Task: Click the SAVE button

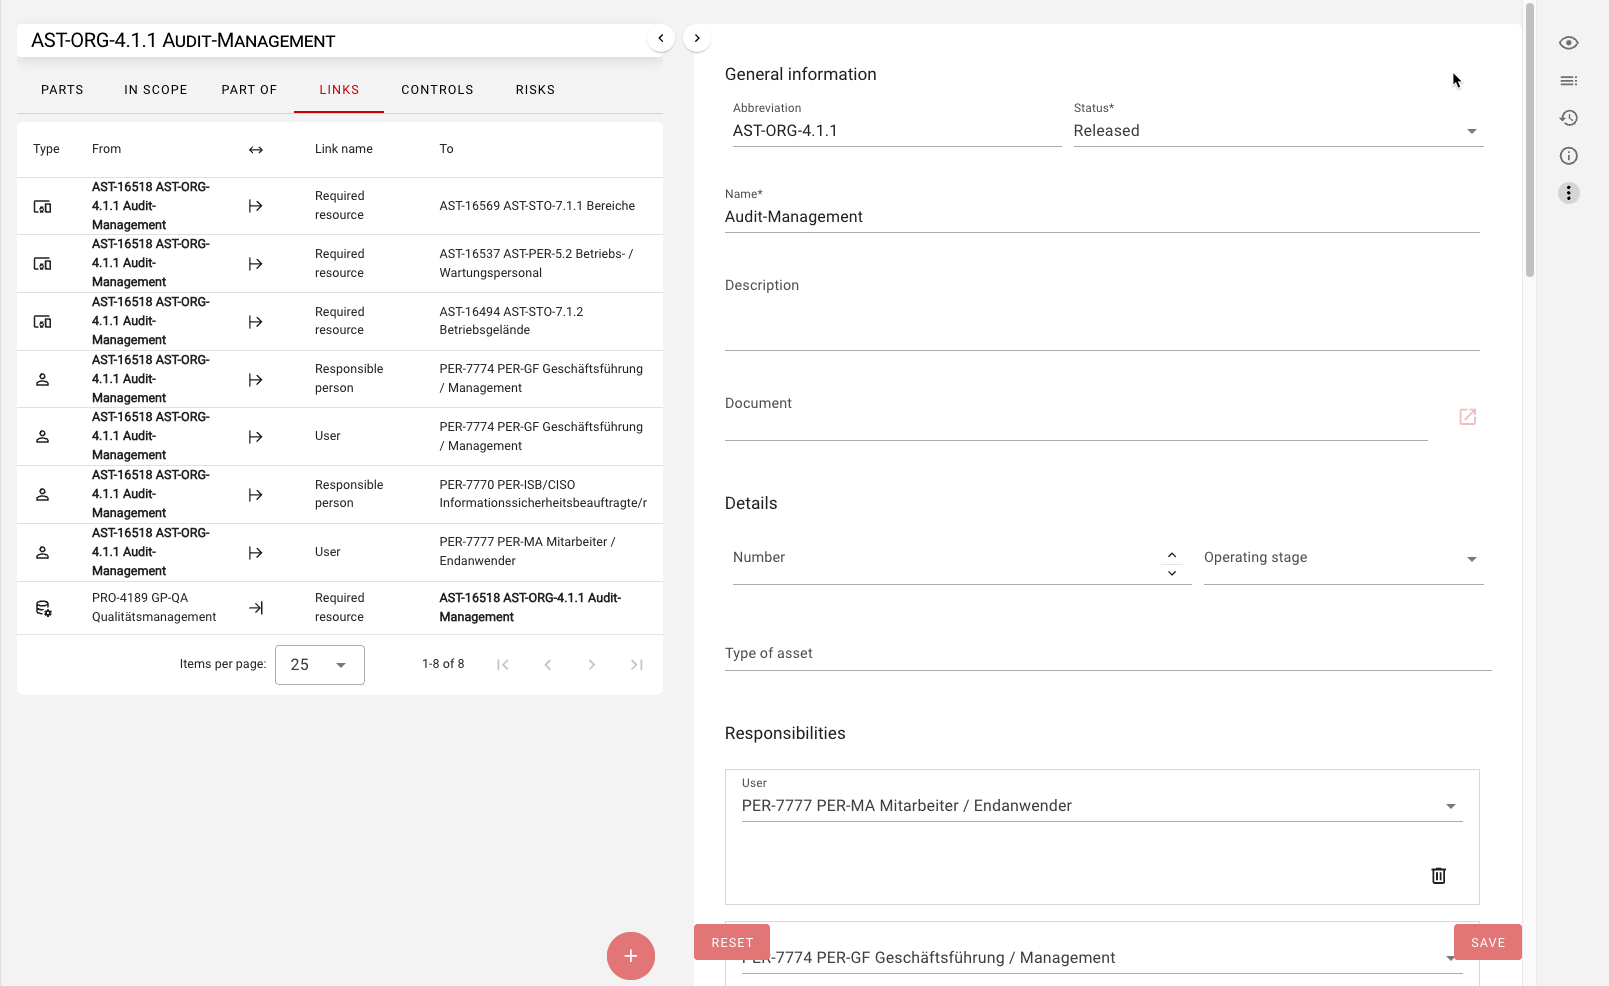Action: [1487, 943]
